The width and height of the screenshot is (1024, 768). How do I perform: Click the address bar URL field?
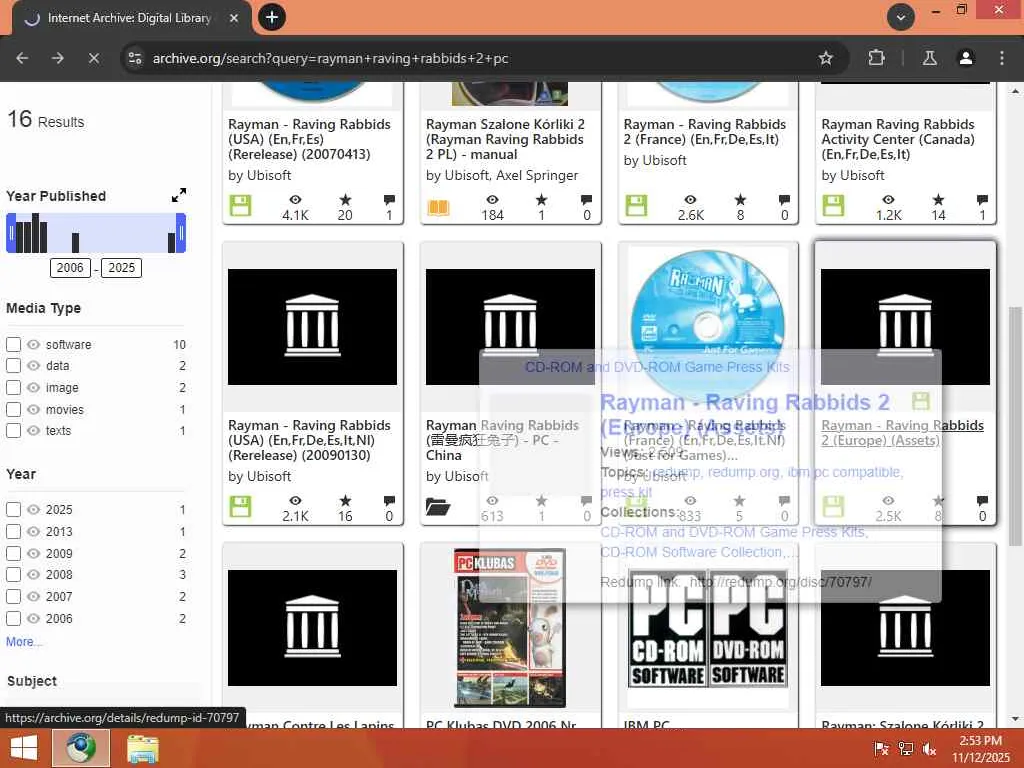point(330,58)
